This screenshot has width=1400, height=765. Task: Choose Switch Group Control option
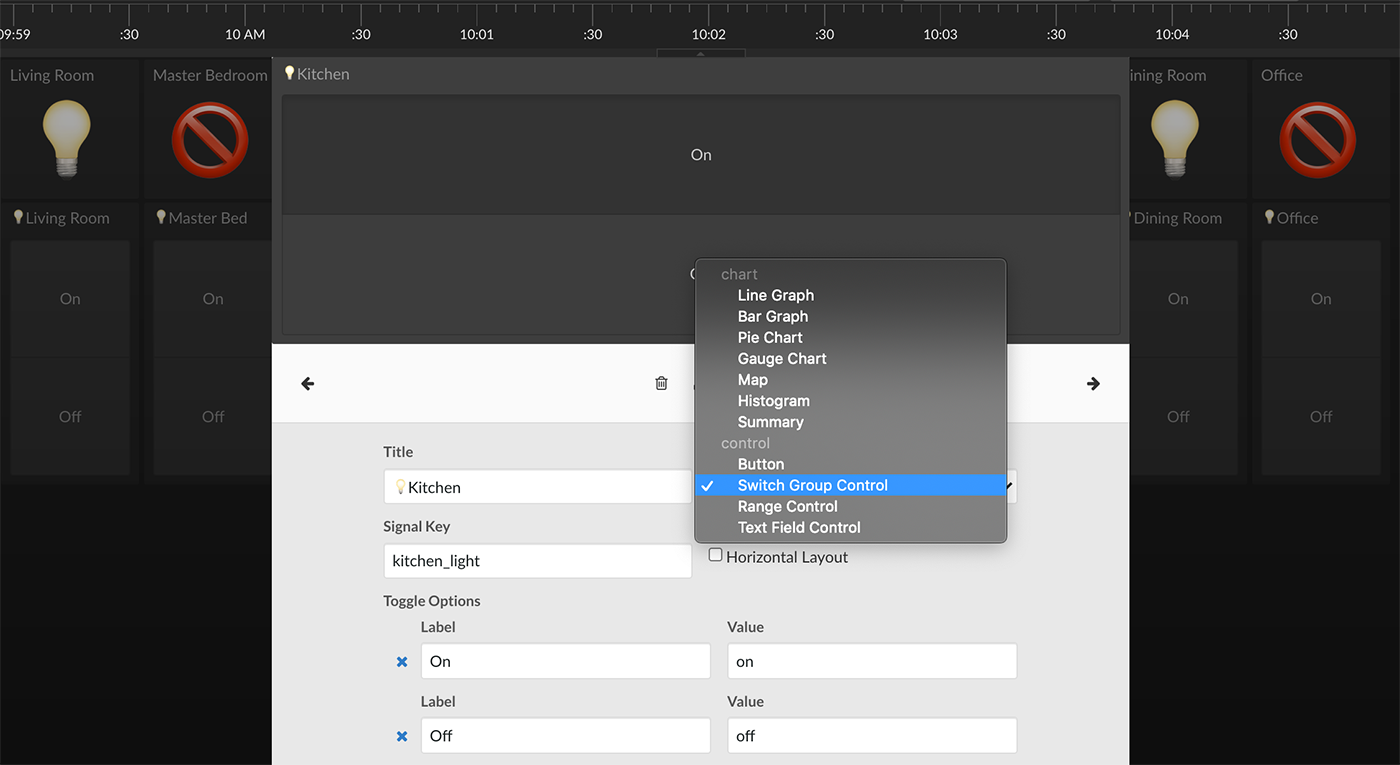[x=851, y=485]
